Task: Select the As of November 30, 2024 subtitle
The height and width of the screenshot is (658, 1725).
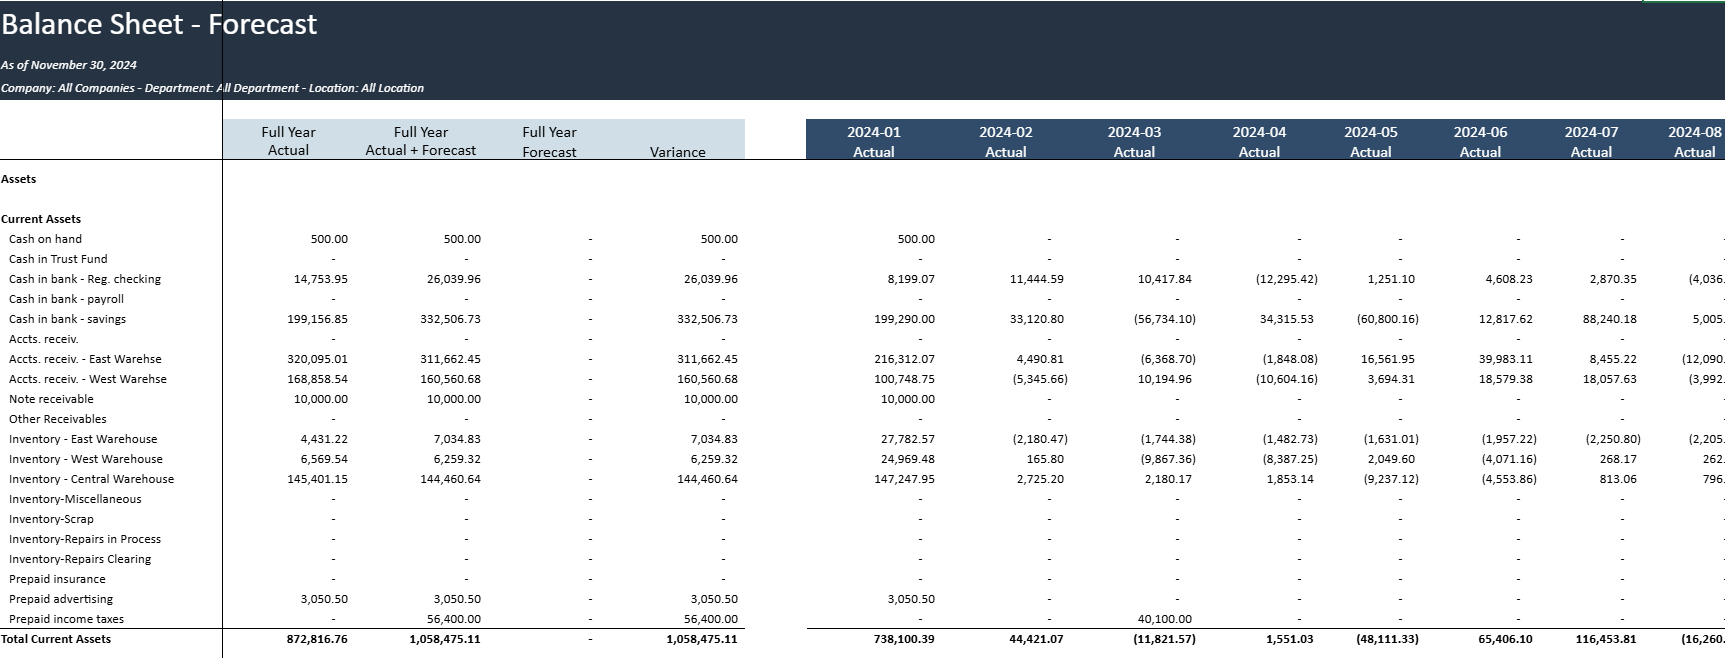Action: 69,65
